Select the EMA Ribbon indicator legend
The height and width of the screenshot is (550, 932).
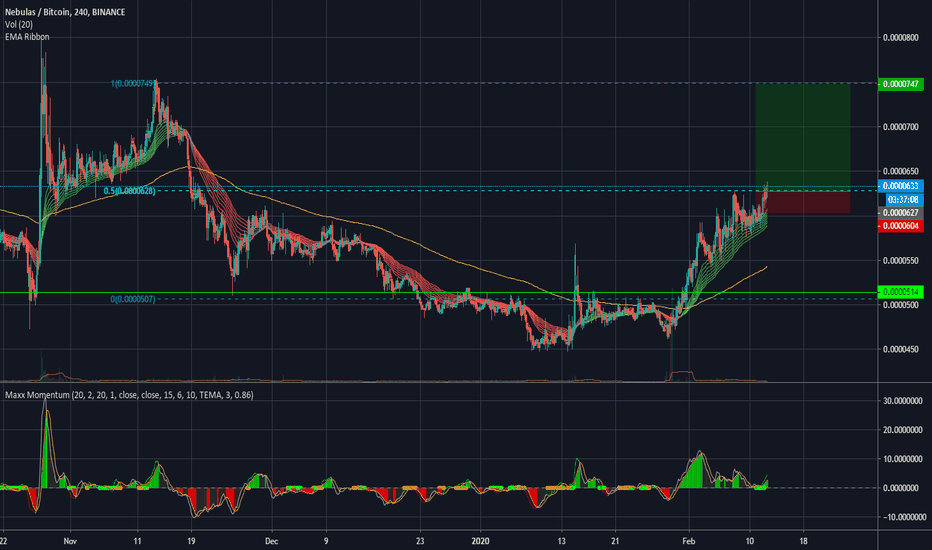(27, 37)
